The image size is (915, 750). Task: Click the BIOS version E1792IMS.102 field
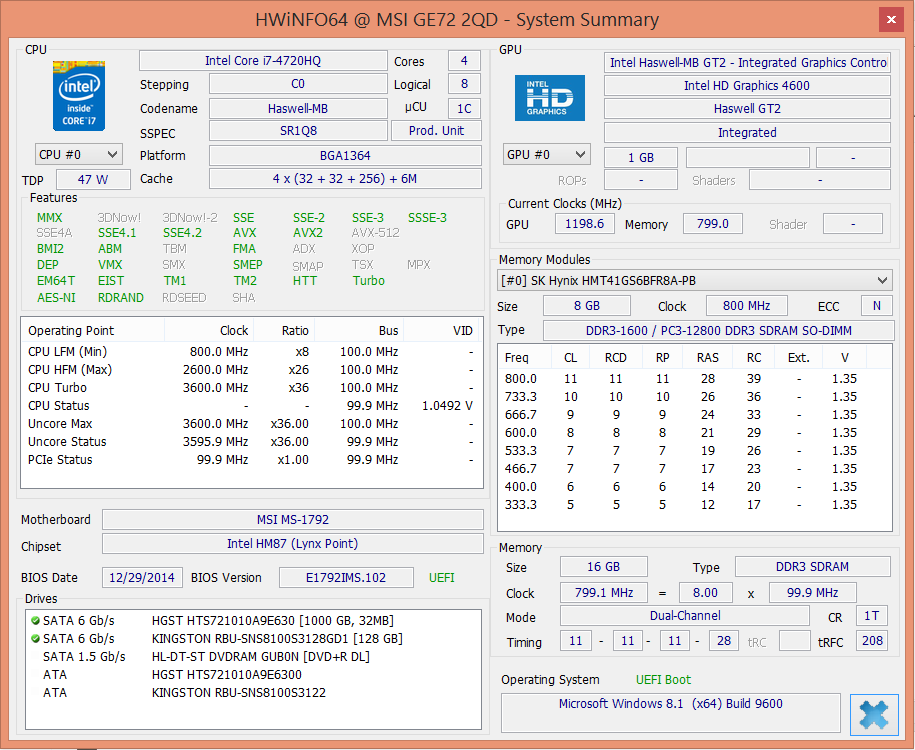tap(346, 578)
